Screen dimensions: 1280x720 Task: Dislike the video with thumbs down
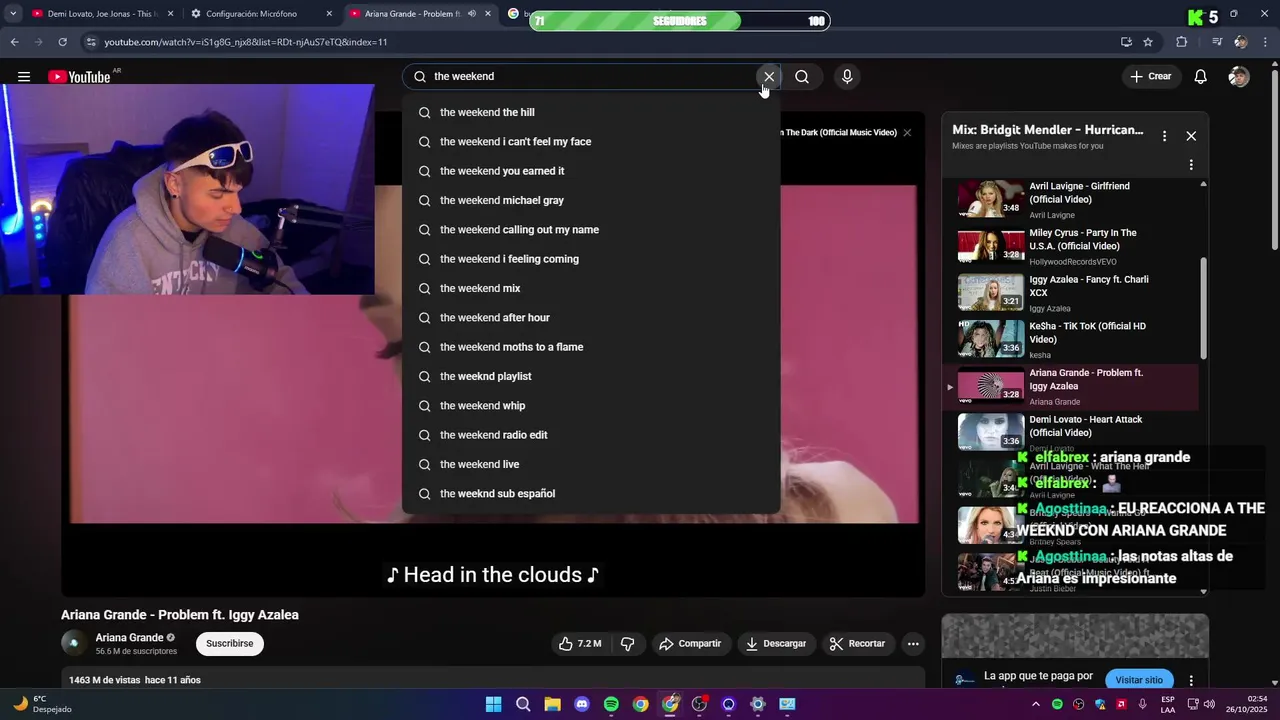[x=628, y=644]
